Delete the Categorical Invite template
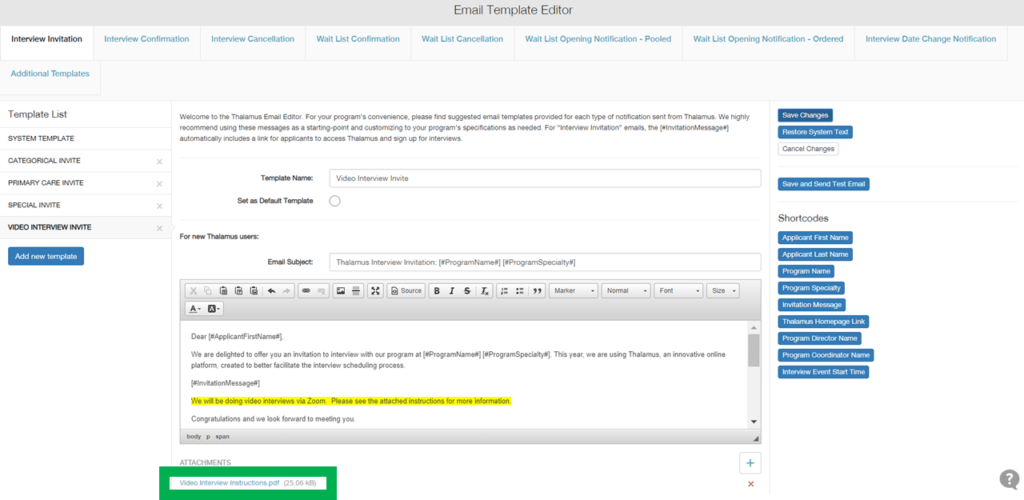 tap(159, 161)
